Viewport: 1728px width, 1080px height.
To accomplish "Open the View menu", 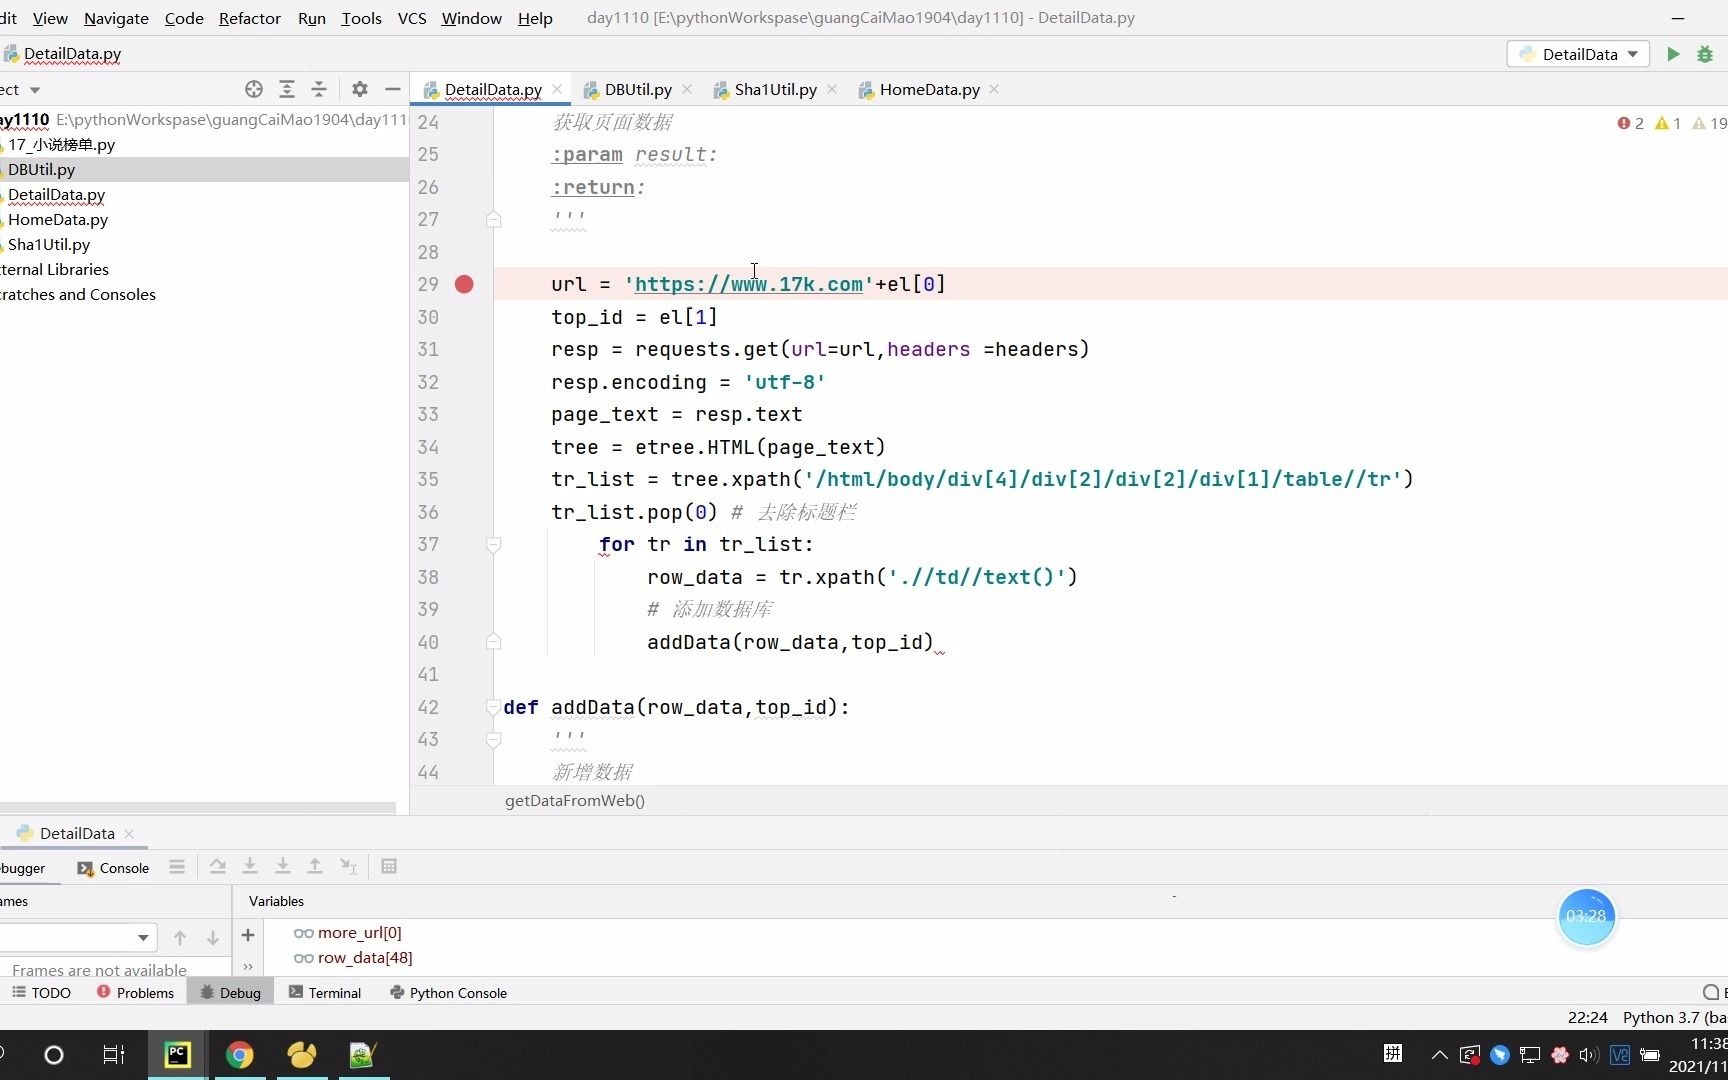I will (x=50, y=18).
